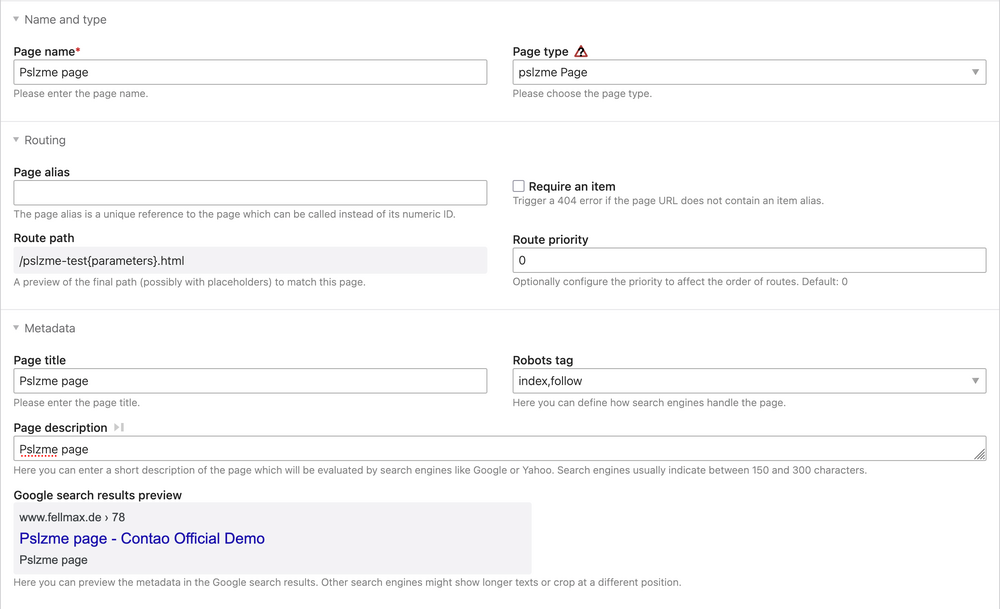Click the Route priority label
Viewport: 1000px width, 609px height.
click(550, 240)
